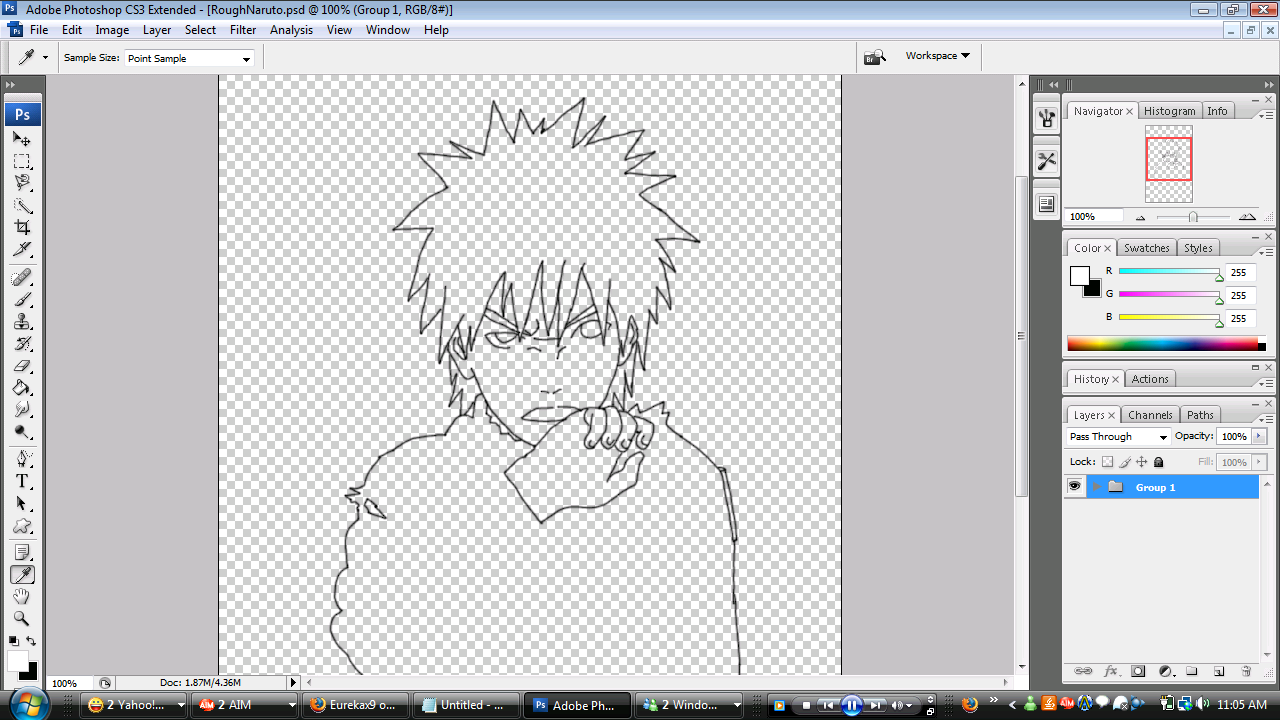
Task: Open the Analysis menu
Action: tap(291, 30)
